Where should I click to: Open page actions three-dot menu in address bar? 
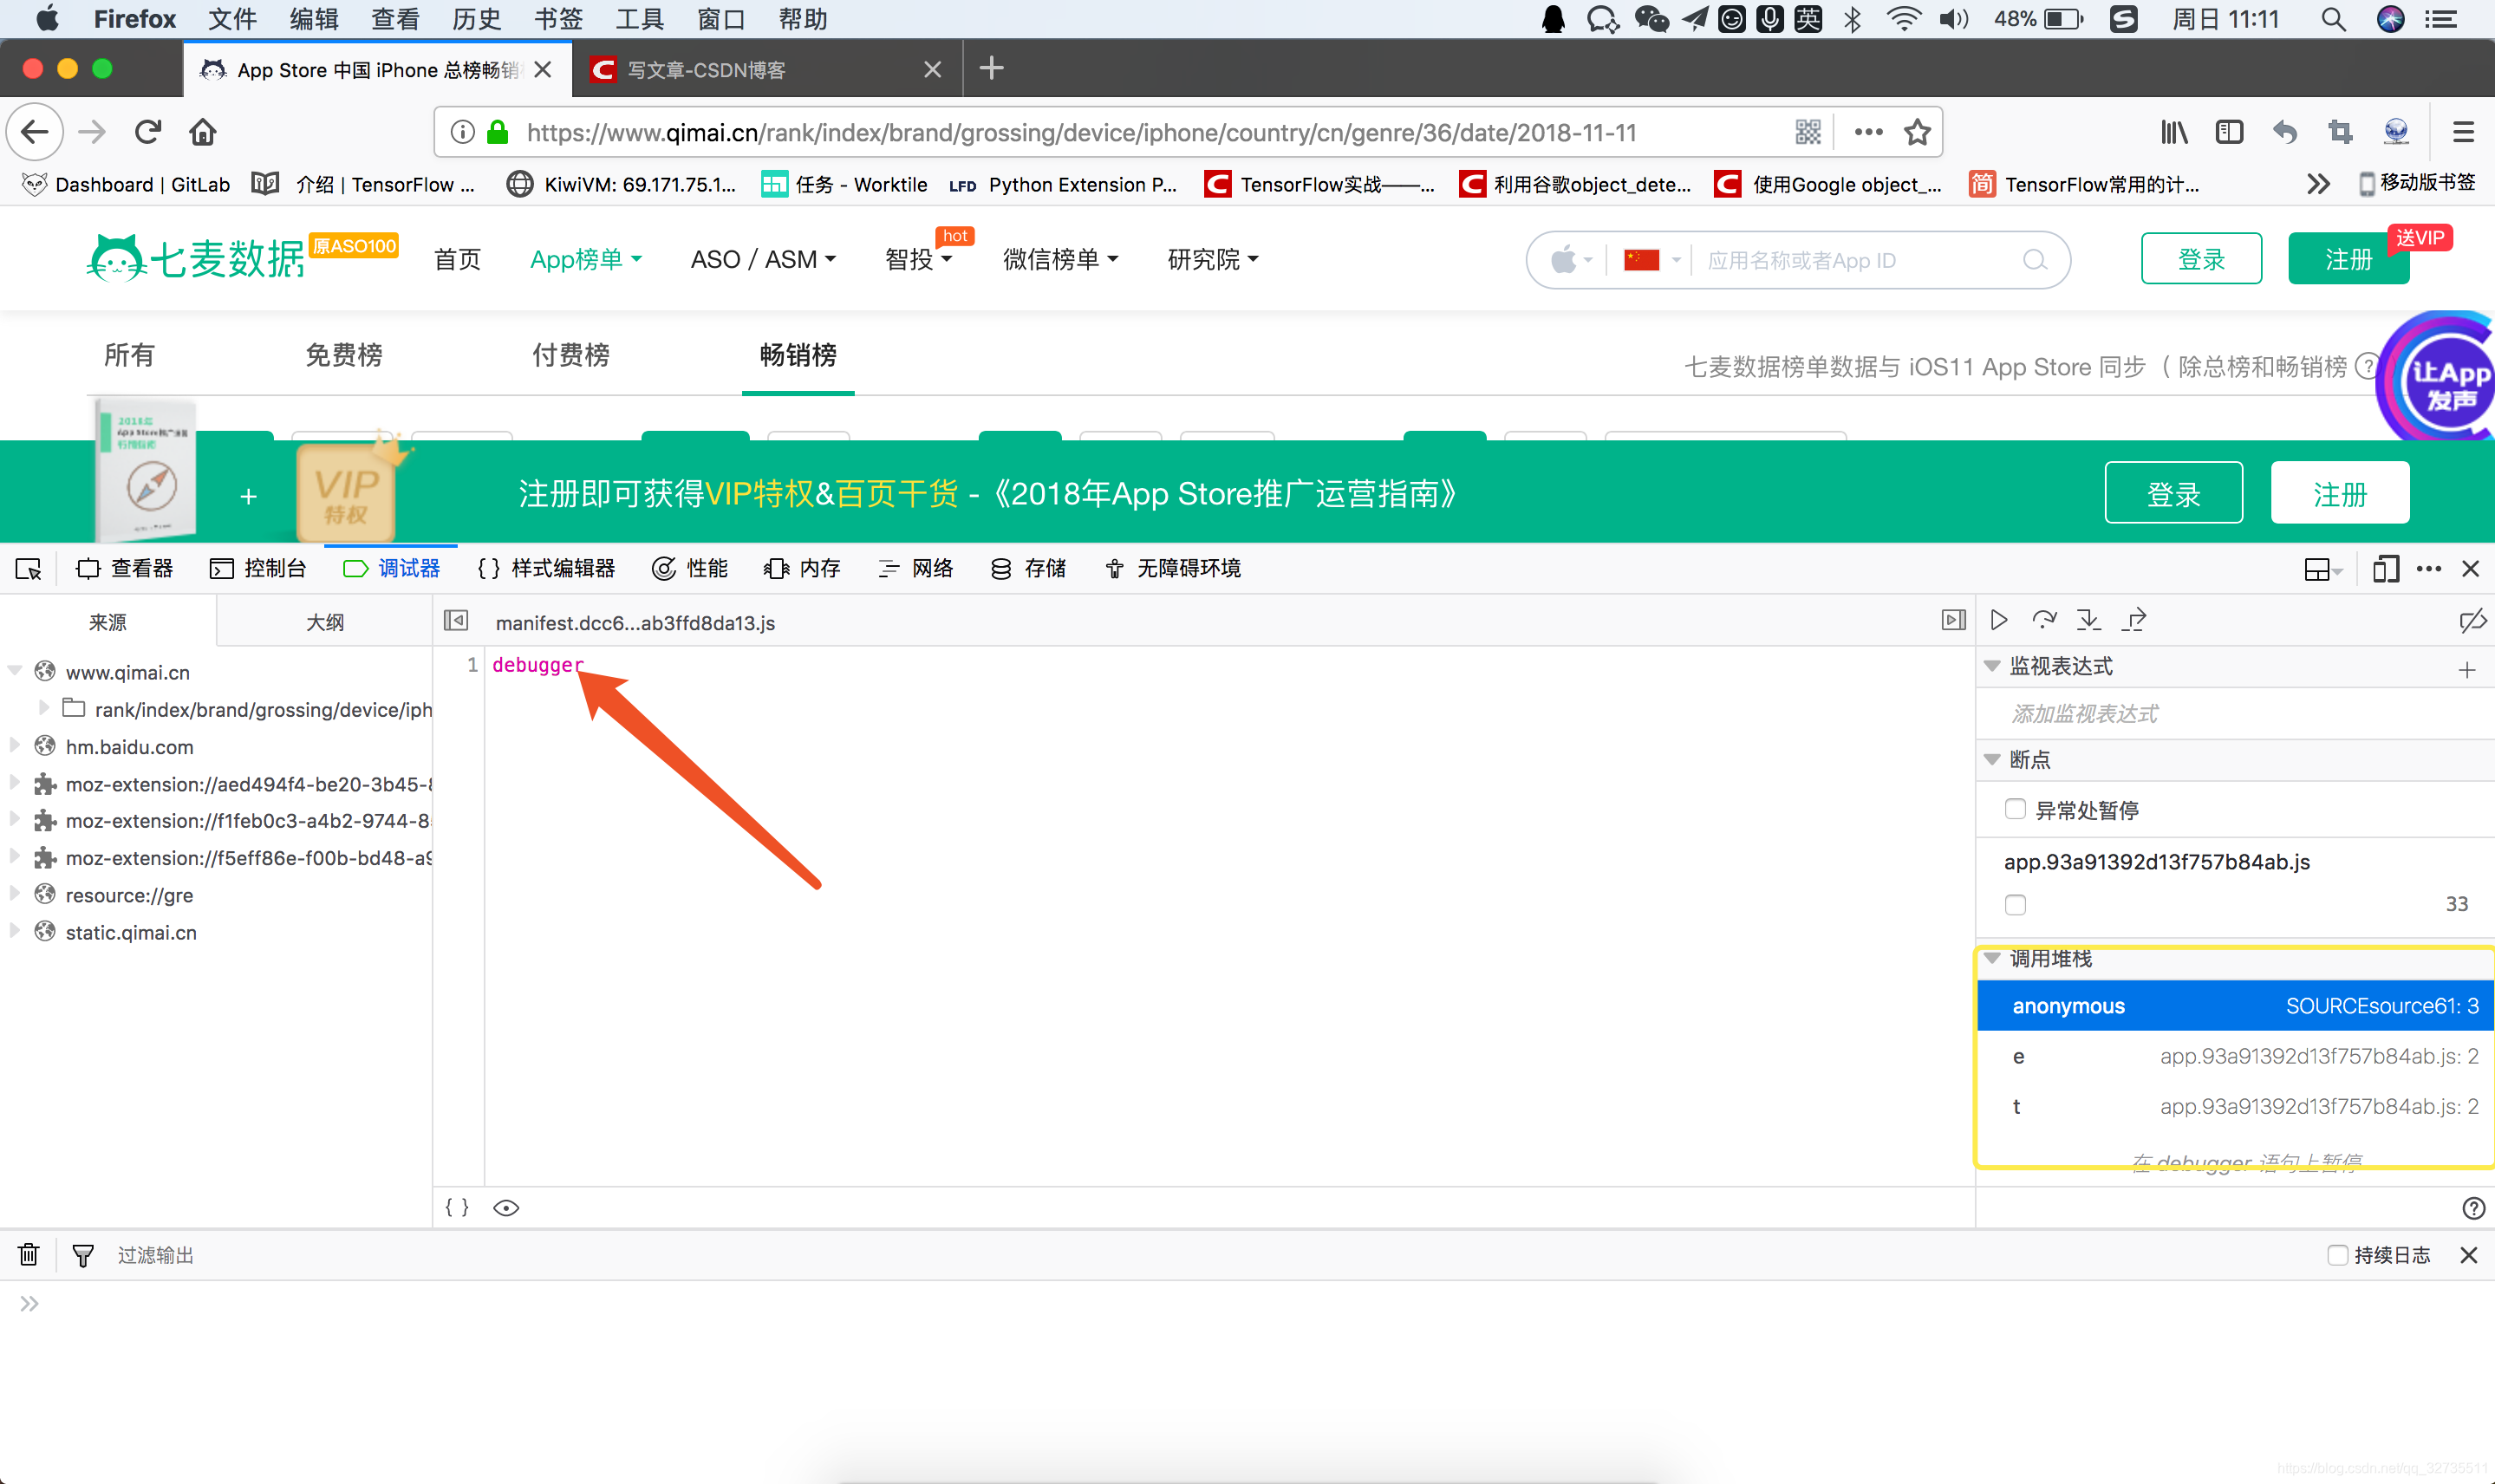click(1868, 132)
